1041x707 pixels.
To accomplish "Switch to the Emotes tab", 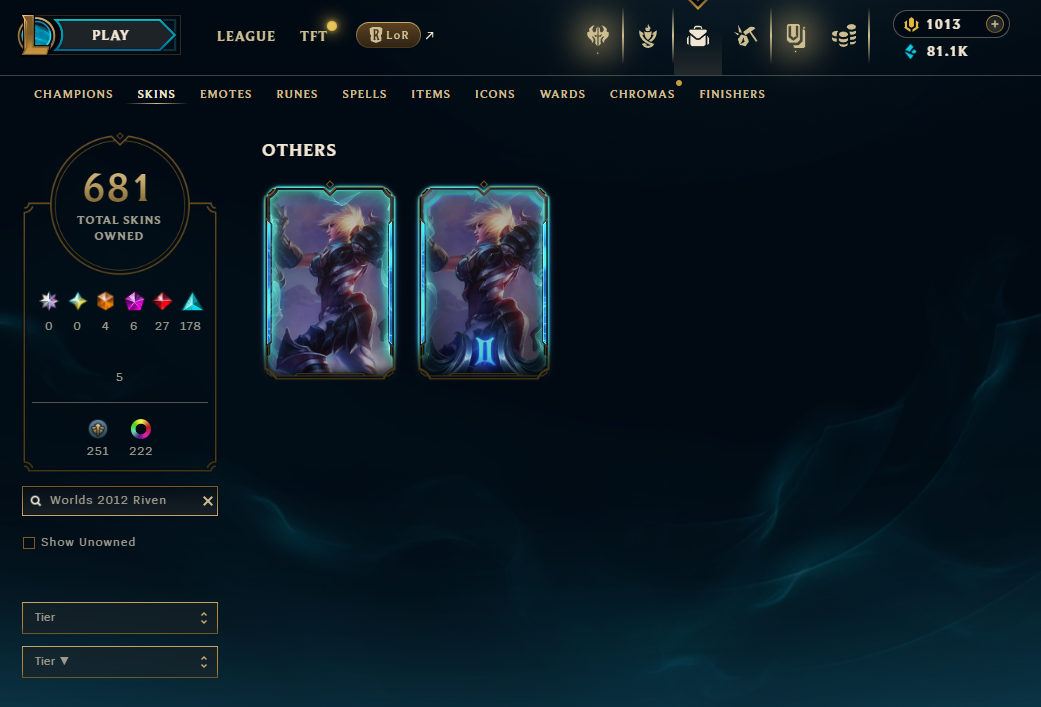I will [x=226, y=94].
